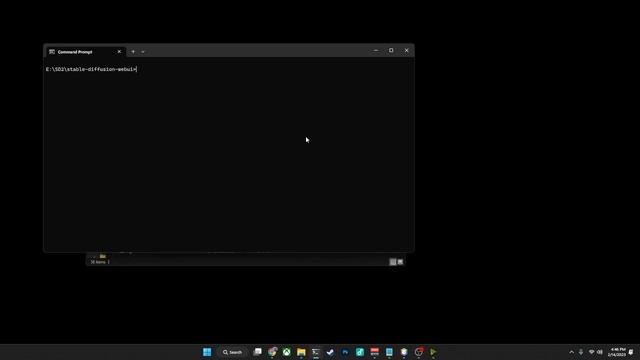Image resolution: width=640 pixels, height=360 pixels.
Task: Click the Terminal taskbar icon
Action: pyautogui.click(x=316, y=352)
